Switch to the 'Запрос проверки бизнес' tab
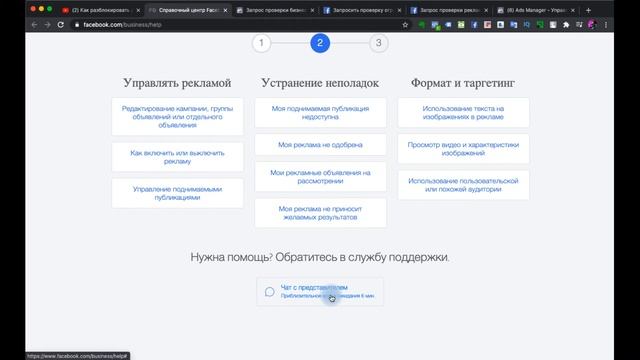The height and width of the screenshot is (360, 640). click(275, 10)
